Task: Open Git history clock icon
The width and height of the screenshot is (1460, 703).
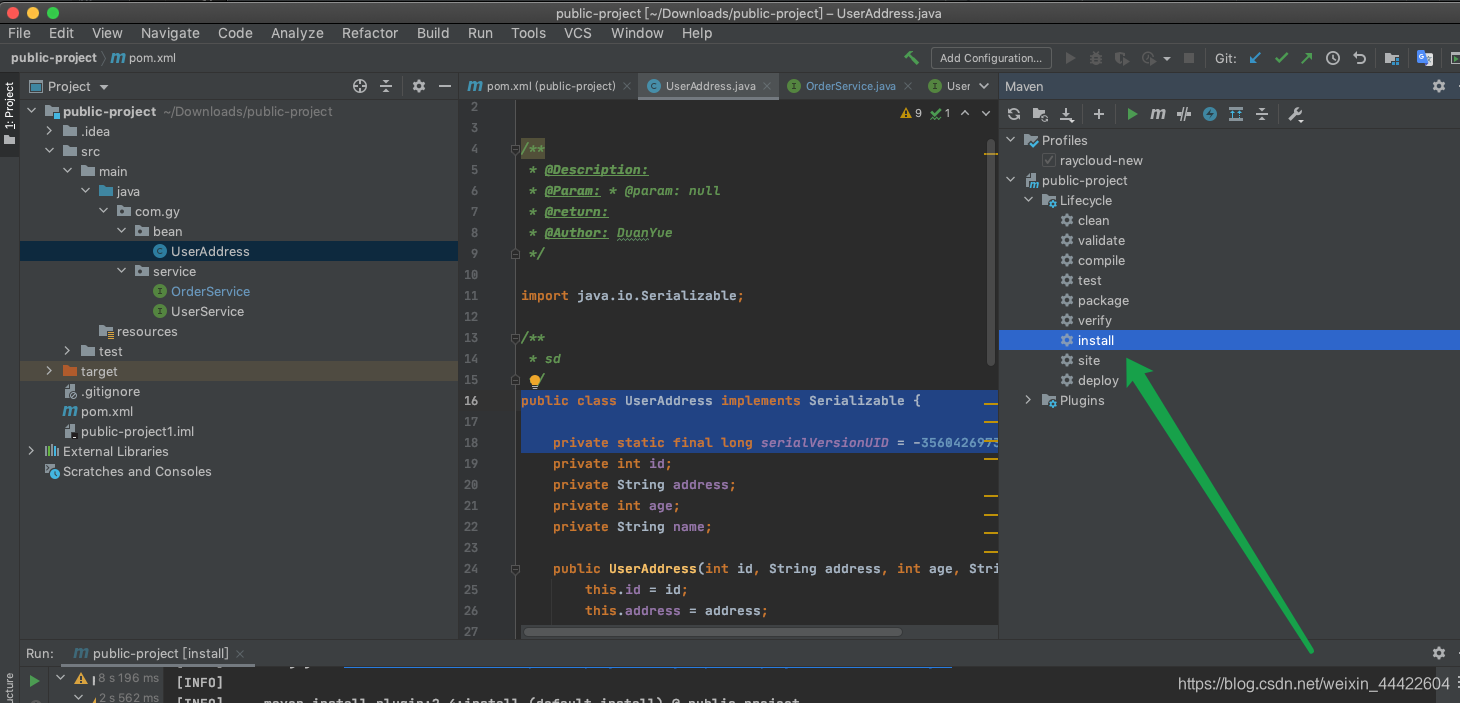Action: point(1333,58)
